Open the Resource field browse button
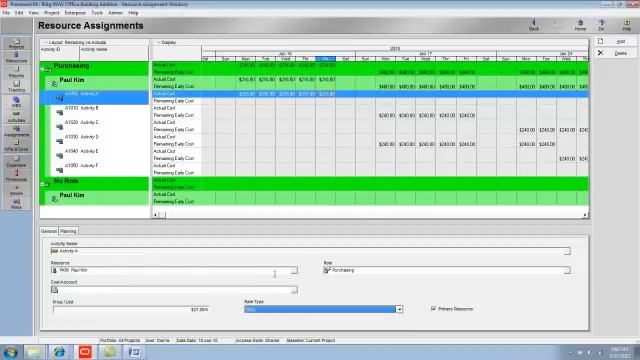Image resolution: width=640 pixels, height=360 pixels. tap(294, 270)
